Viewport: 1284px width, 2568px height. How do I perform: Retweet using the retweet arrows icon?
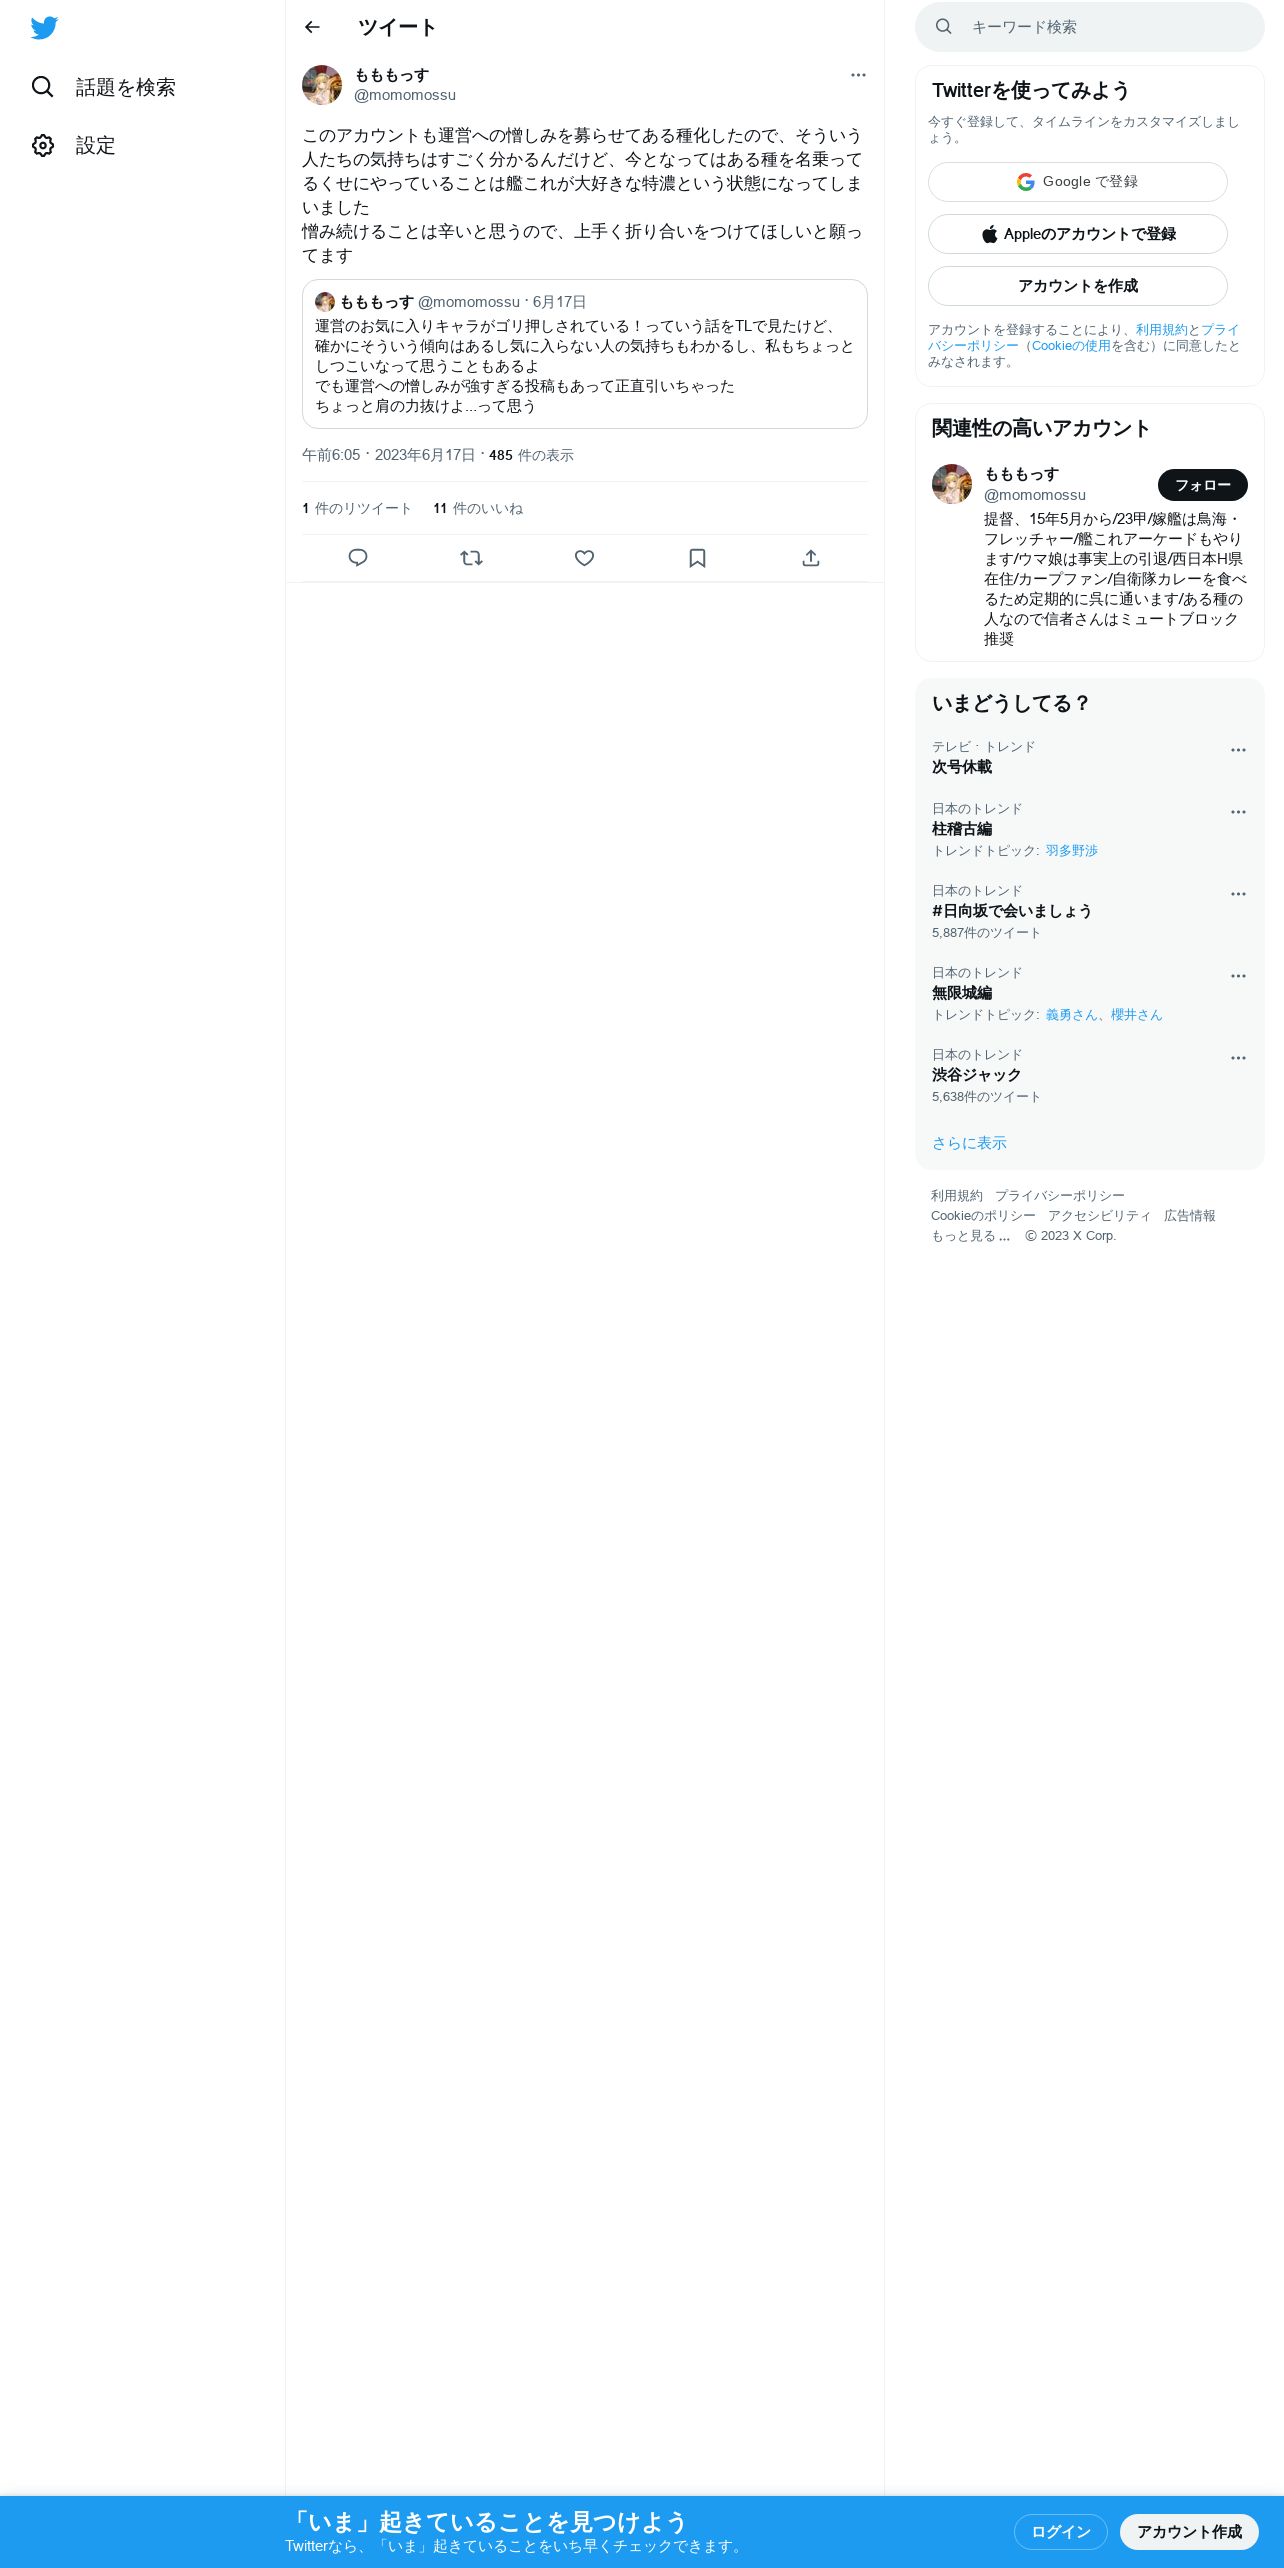(x=471, y=558)
